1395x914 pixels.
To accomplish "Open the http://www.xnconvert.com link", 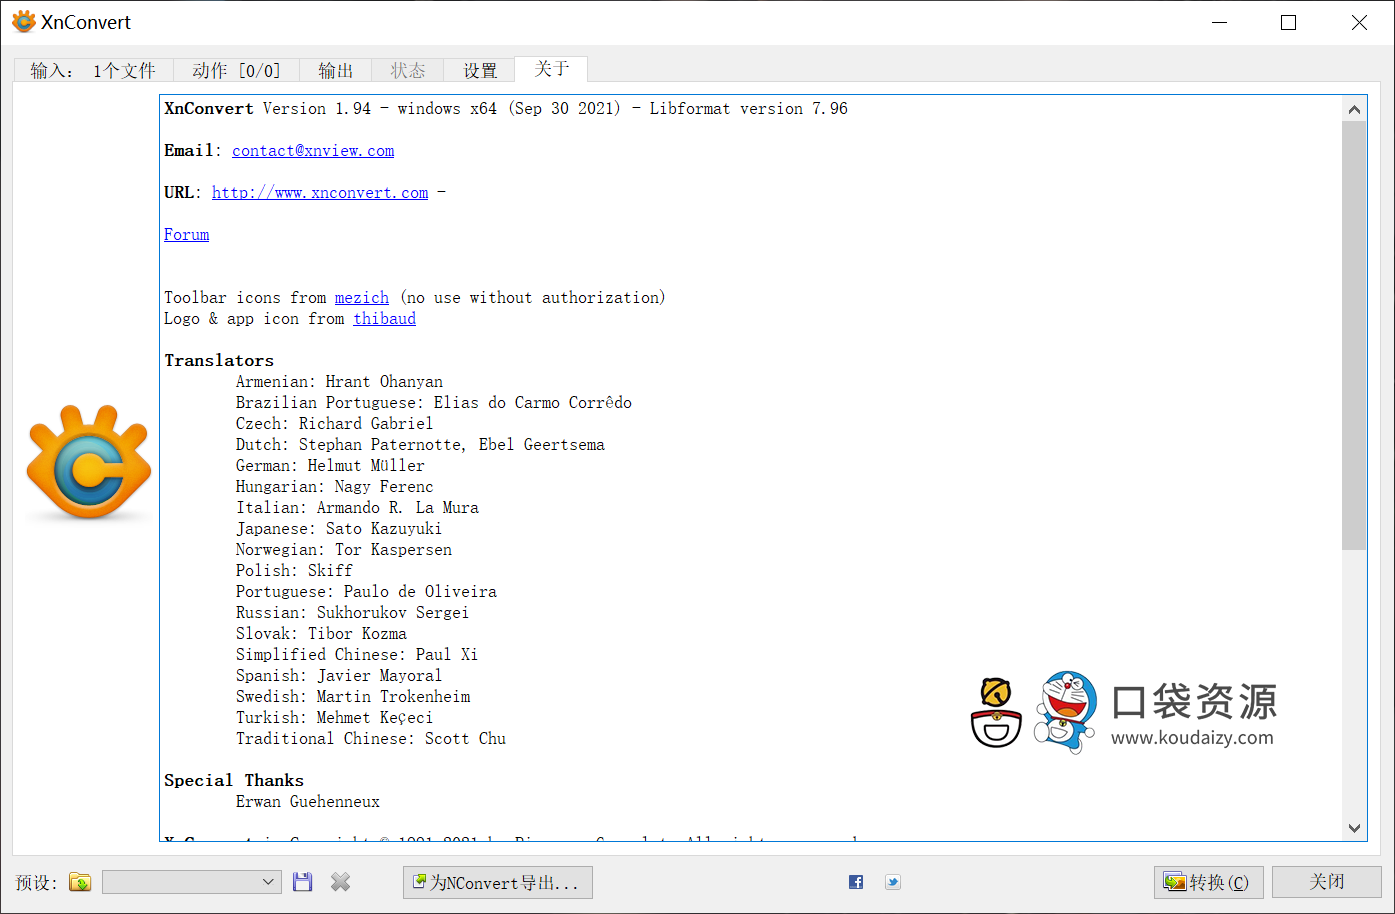I will pos(320,192).
